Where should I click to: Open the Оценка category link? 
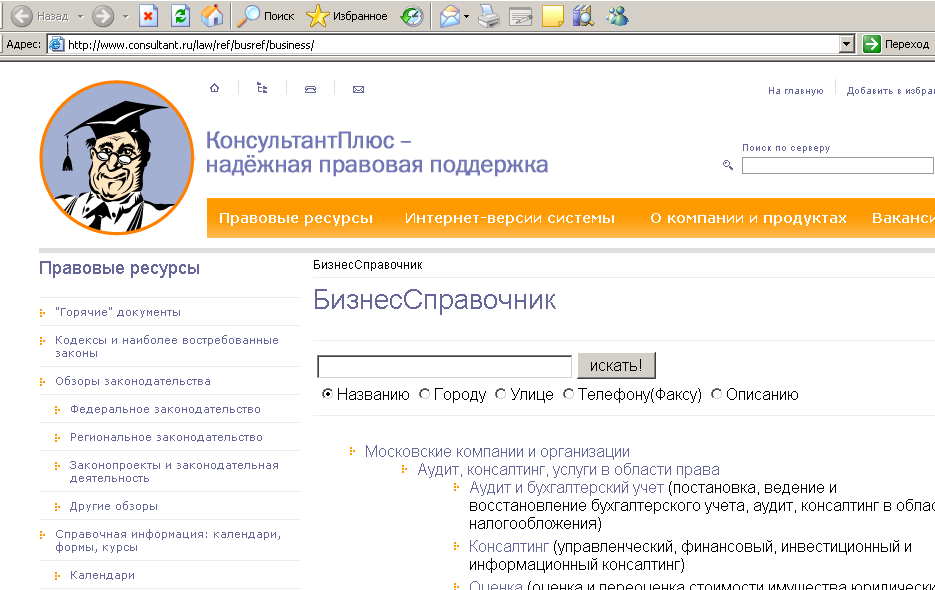tap(496, 585)
